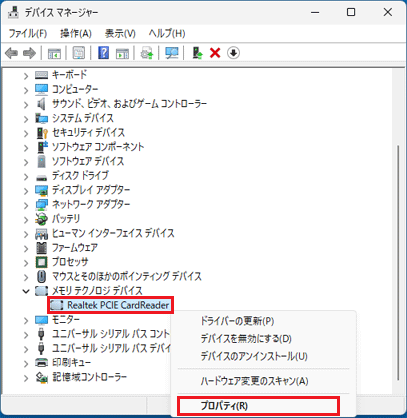Click the バッテリ battery icon
Image resolution: width=407 pixels, height=418 pixels.
[41, 219]
